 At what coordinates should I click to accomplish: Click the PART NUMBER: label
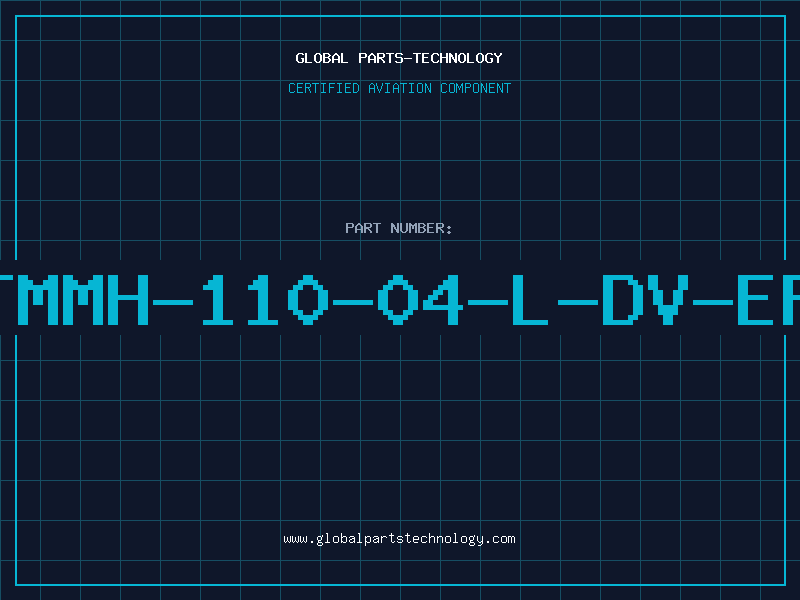tap(398, 228)
